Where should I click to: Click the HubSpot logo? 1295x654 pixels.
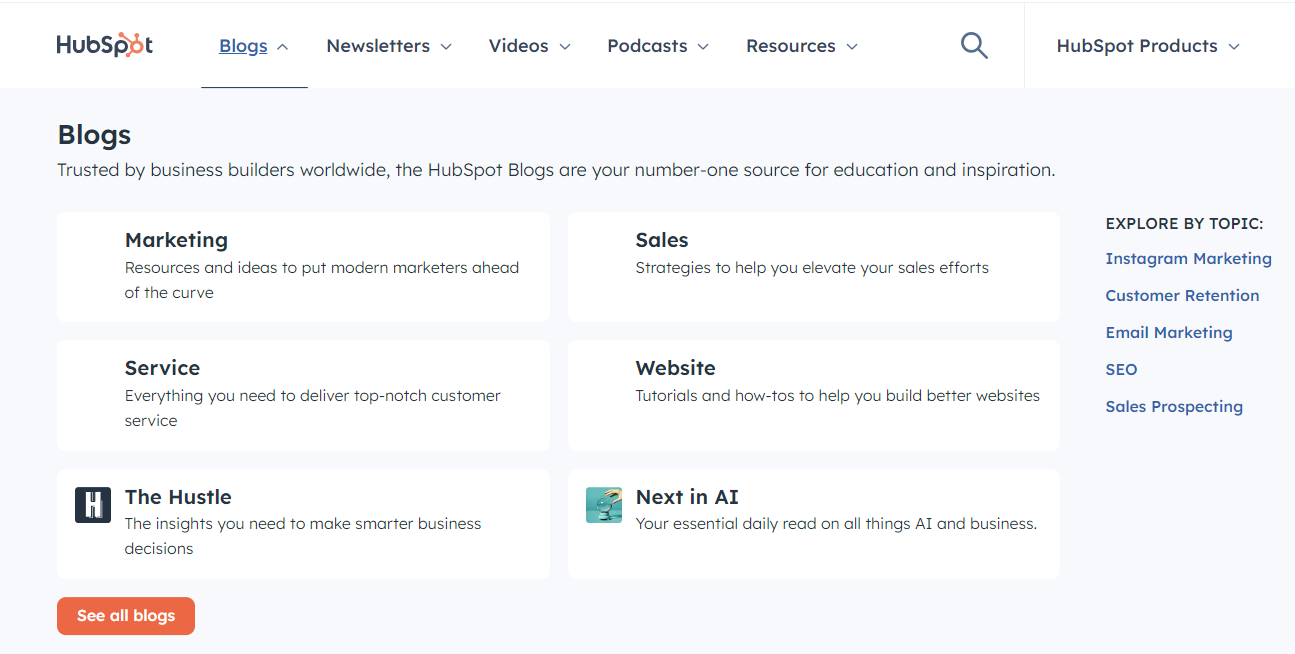click(104, 45)
